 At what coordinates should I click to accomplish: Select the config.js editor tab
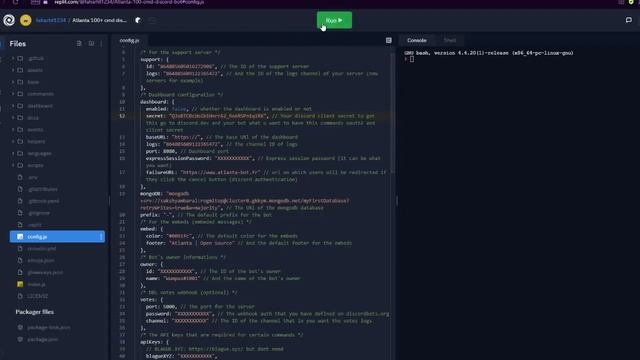(129, 40)
